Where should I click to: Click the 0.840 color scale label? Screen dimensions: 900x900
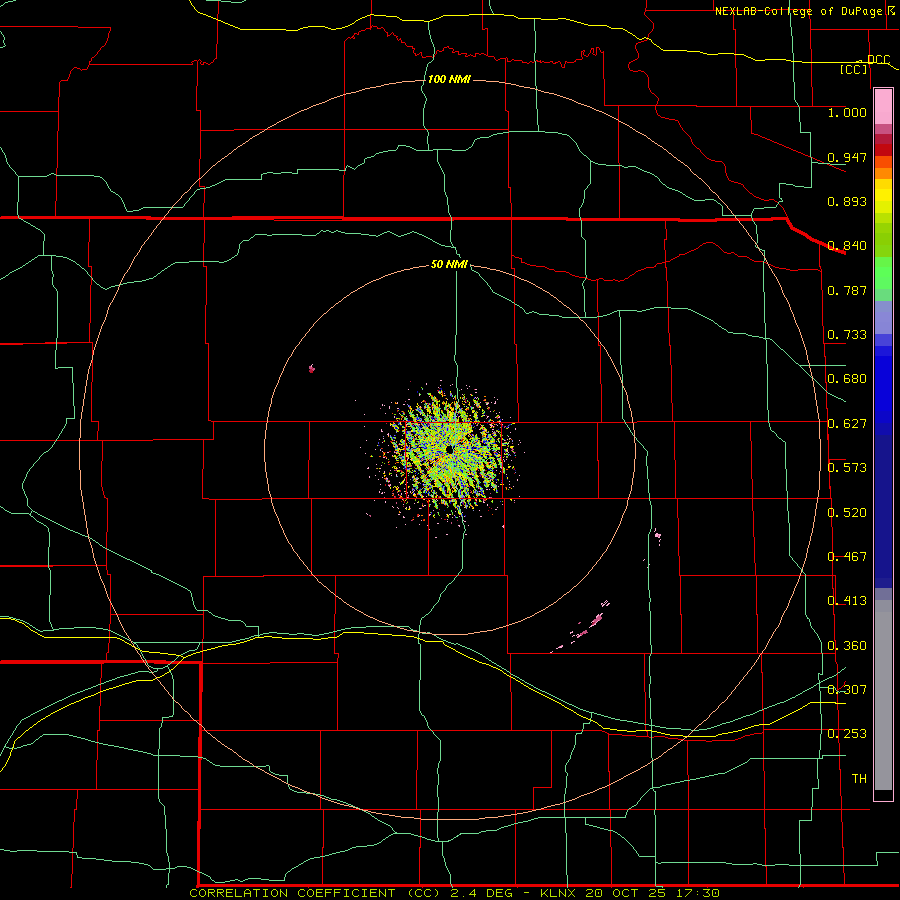click(847, 246)
